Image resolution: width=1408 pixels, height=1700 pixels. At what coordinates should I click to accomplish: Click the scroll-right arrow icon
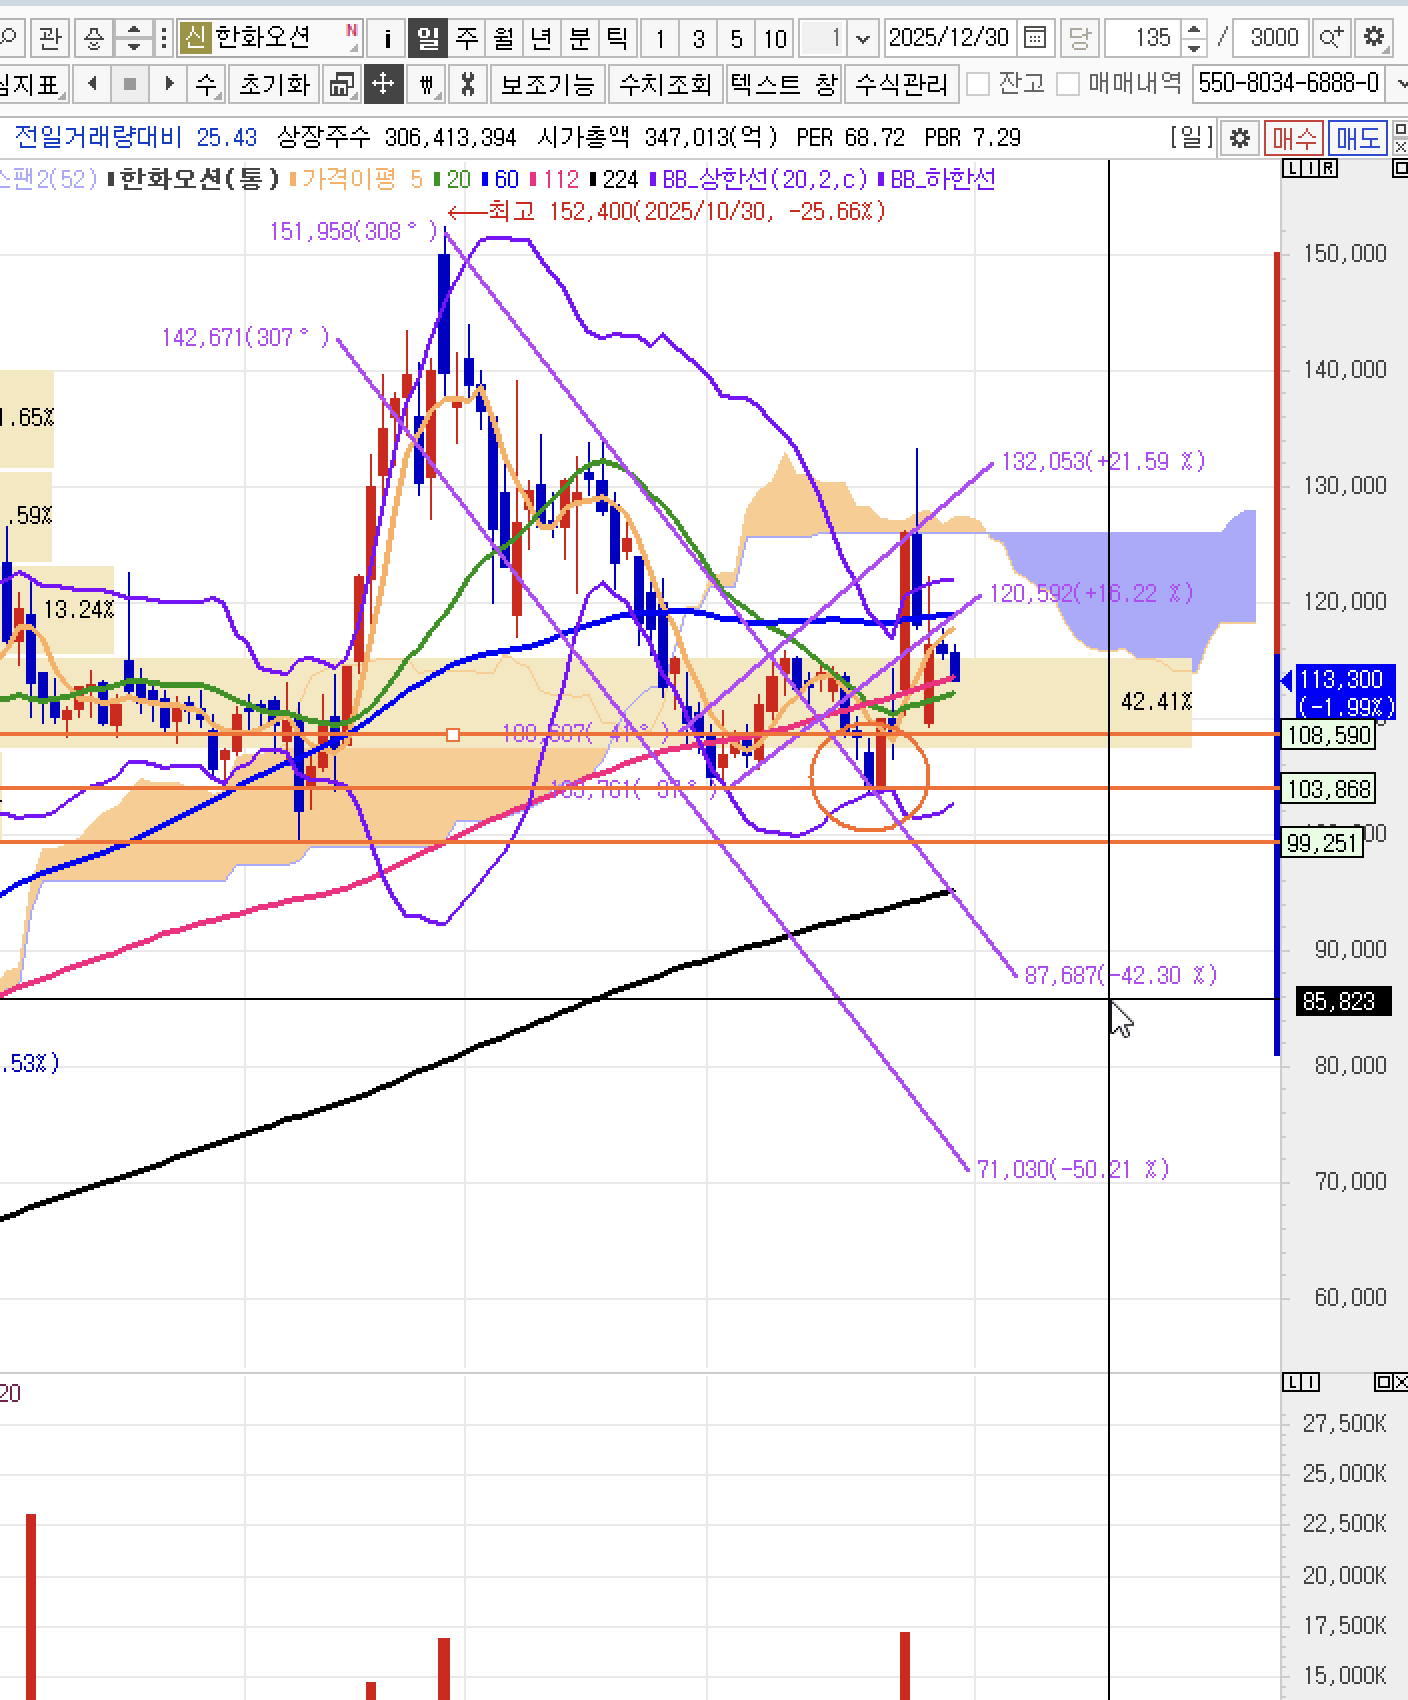click(x=168, y=84)
